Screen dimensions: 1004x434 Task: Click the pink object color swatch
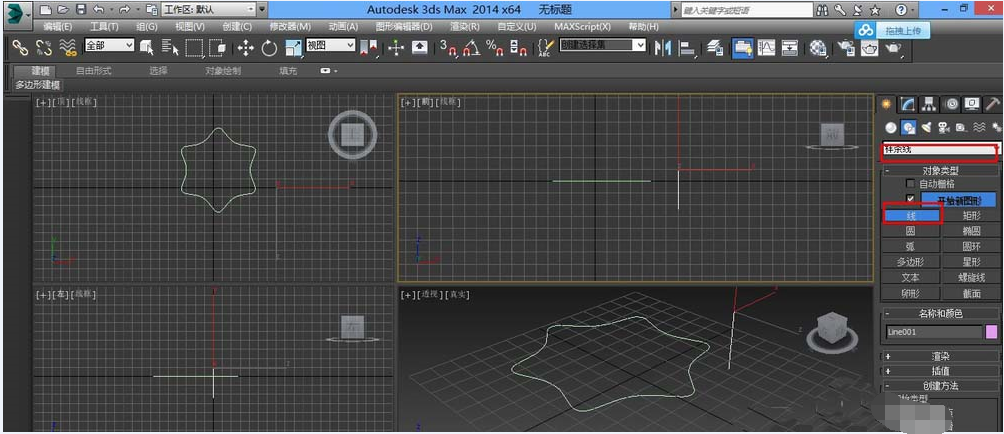coord(991,332)
